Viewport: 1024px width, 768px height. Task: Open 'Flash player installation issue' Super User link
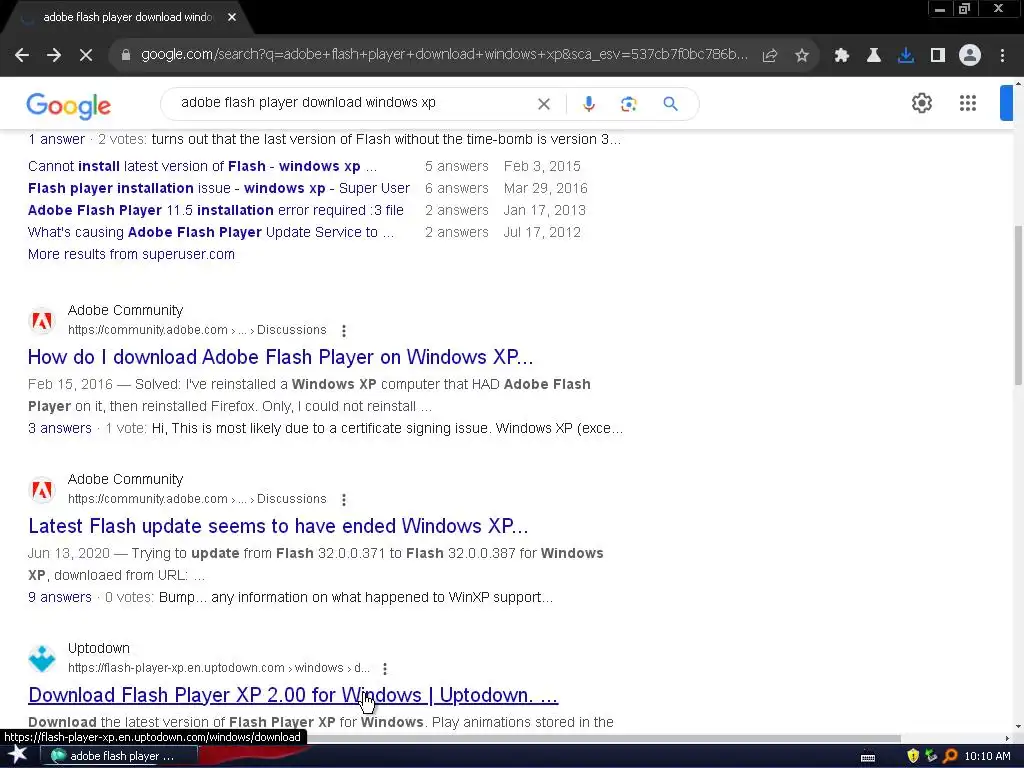(219, 189)
